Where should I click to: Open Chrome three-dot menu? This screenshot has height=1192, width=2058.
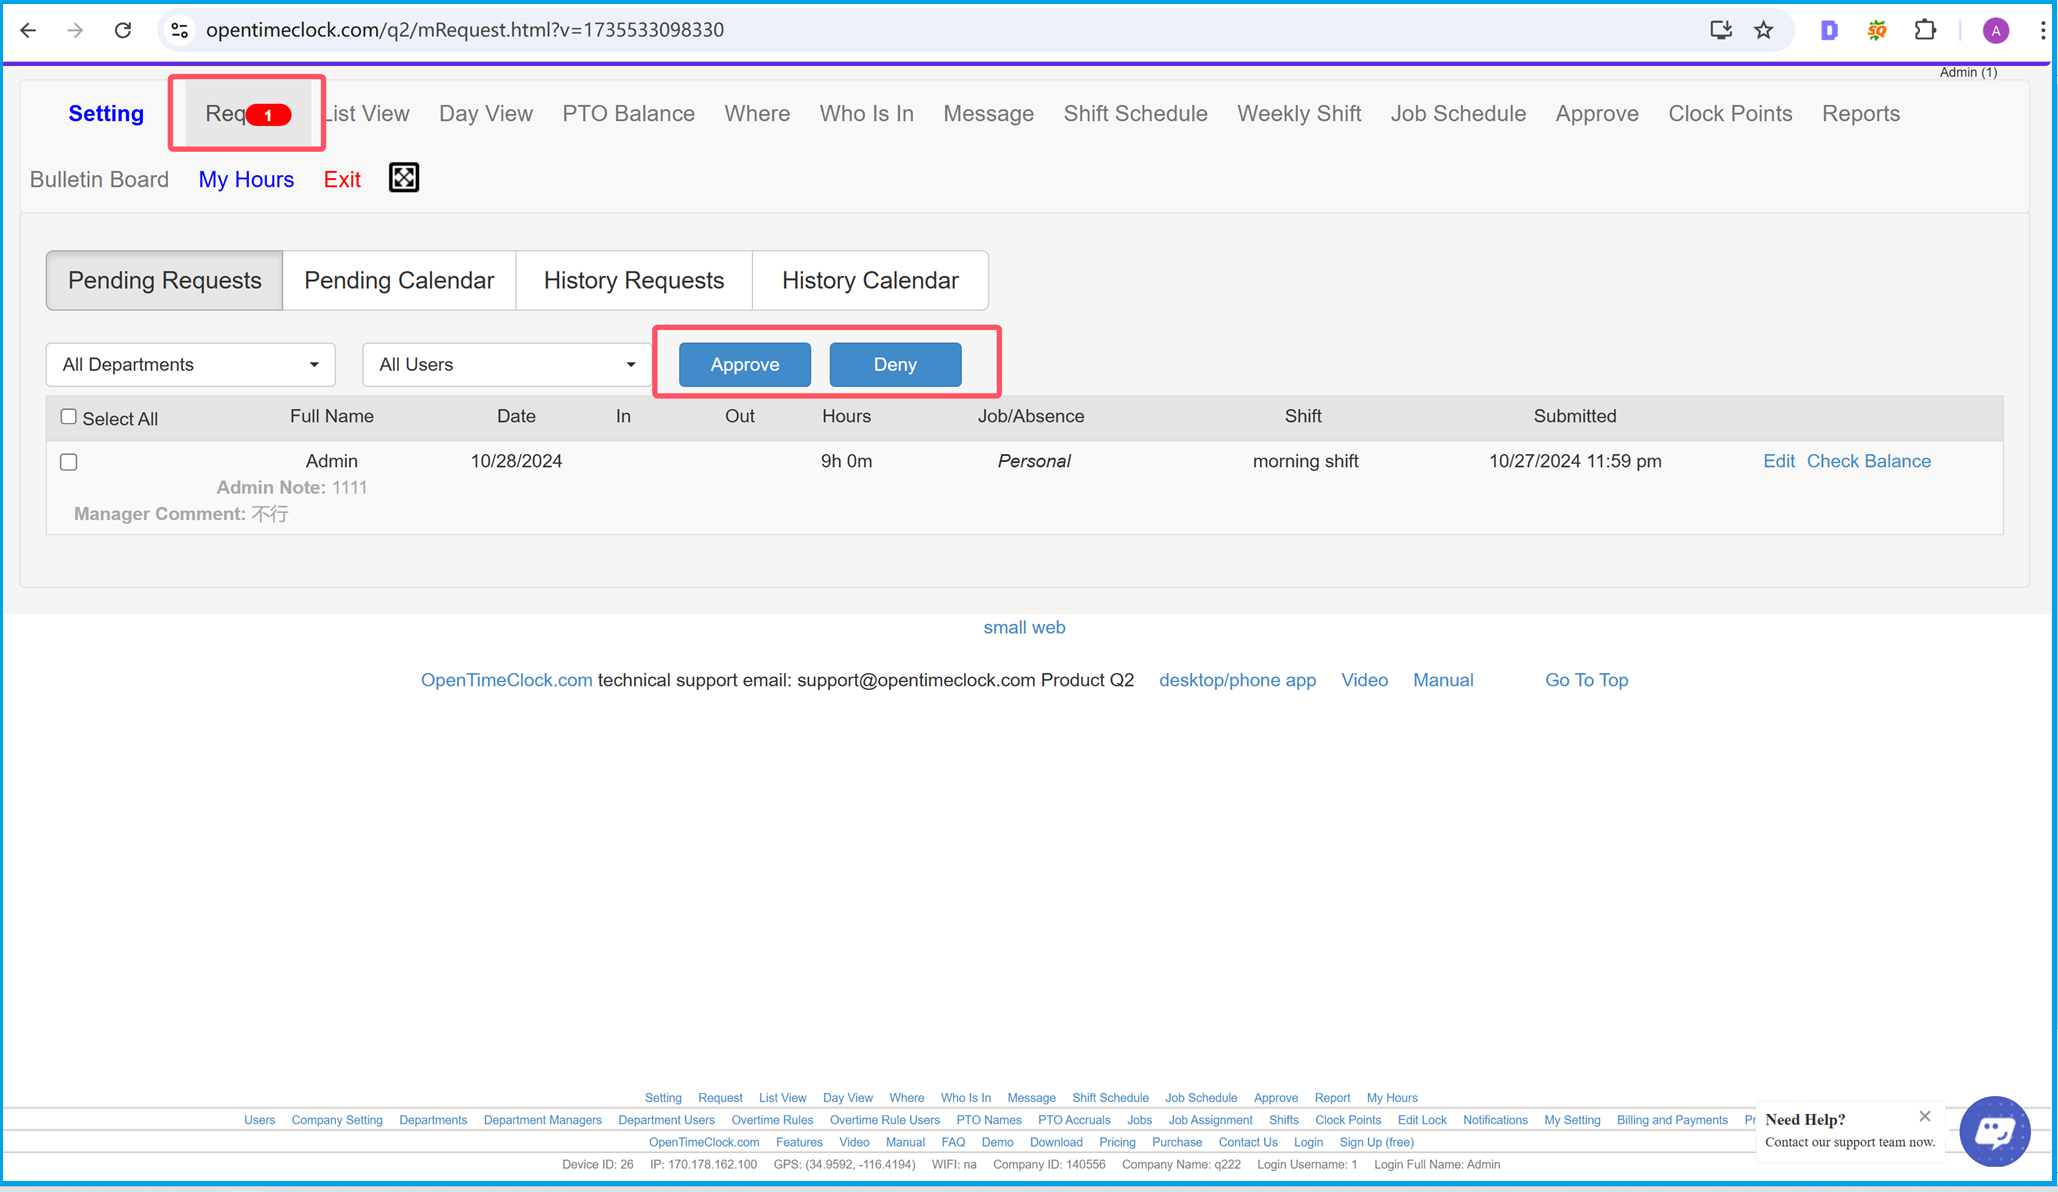(2042, 30)
